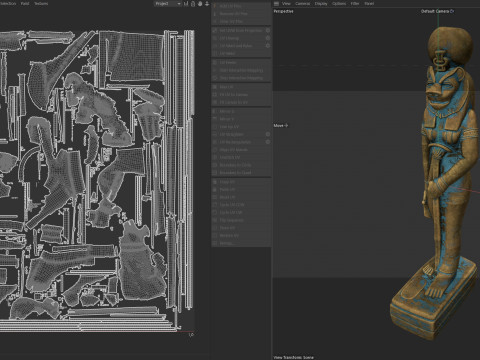Choose Unstitch UV
480x360 pixels.
click(x=241, y=157)
